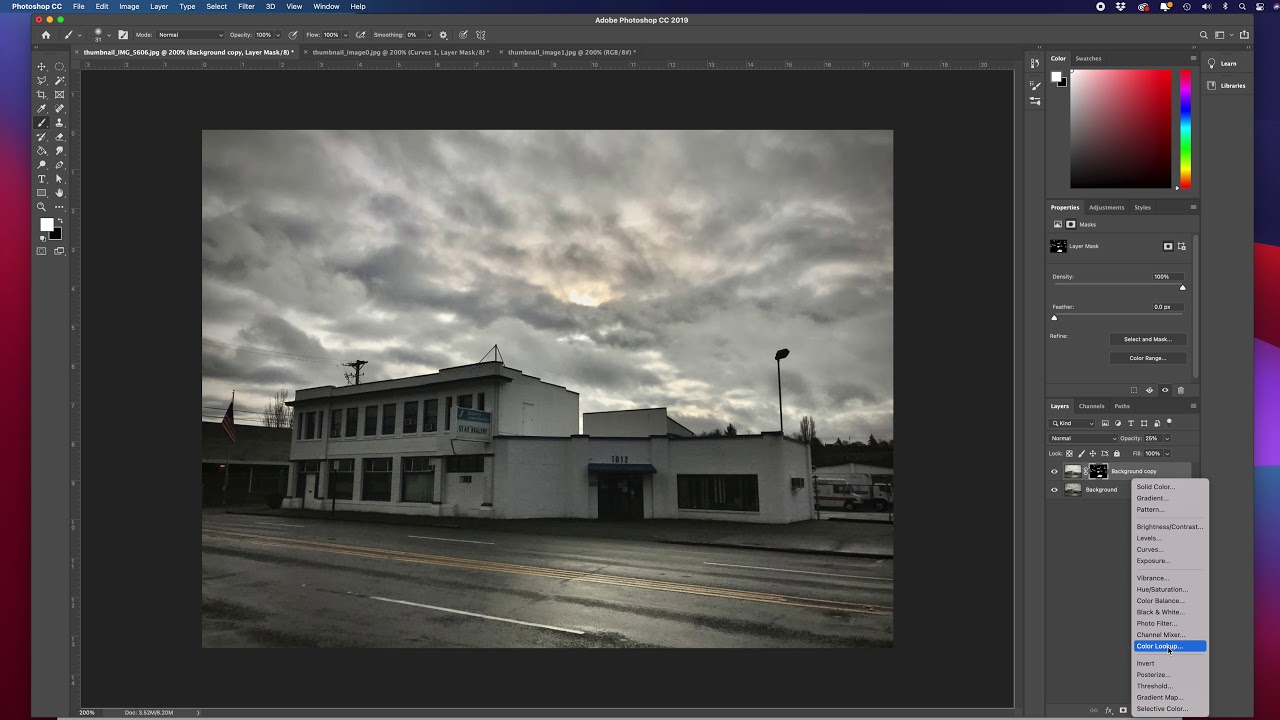Toggle symmetry paint options butterfly

click(481, 35)
